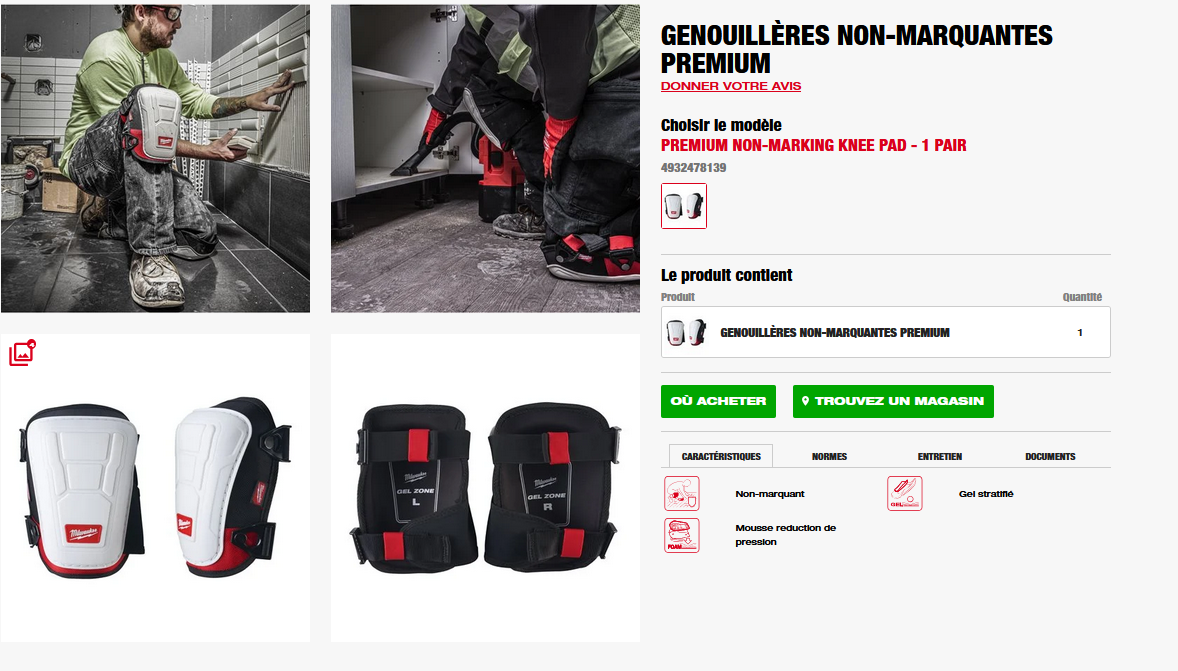The height and width of the screenshot is (671, 1178).
Task: Switch to the Normes tab
Action: click(x=829, y=456)
